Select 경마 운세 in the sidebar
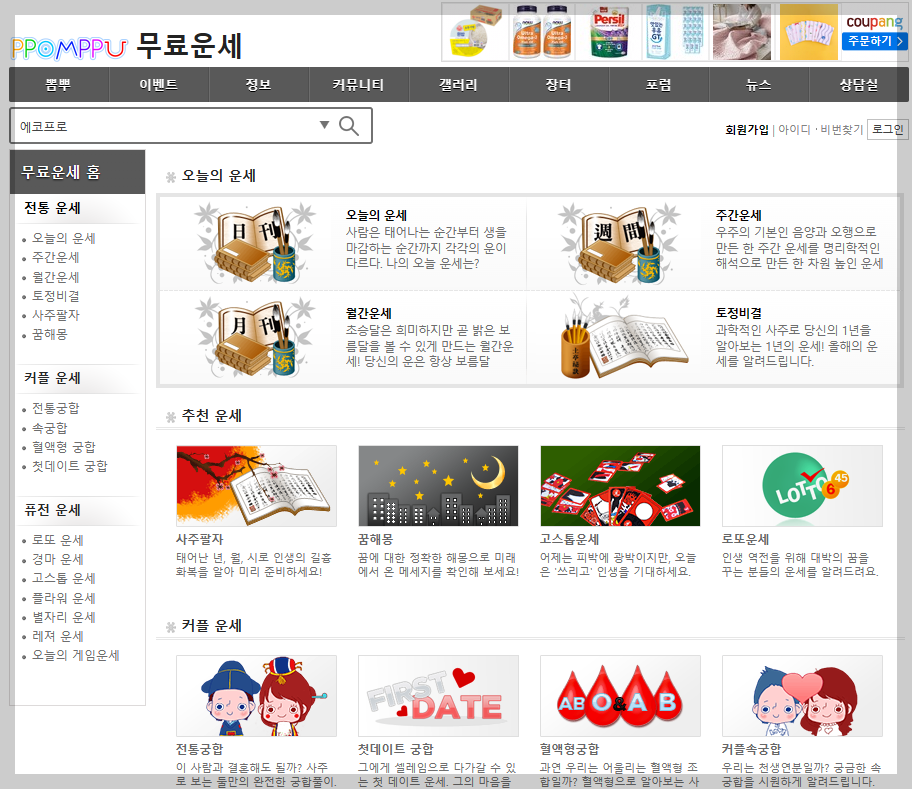Viewport: 912px width, 789px height. tap(58, 559)
